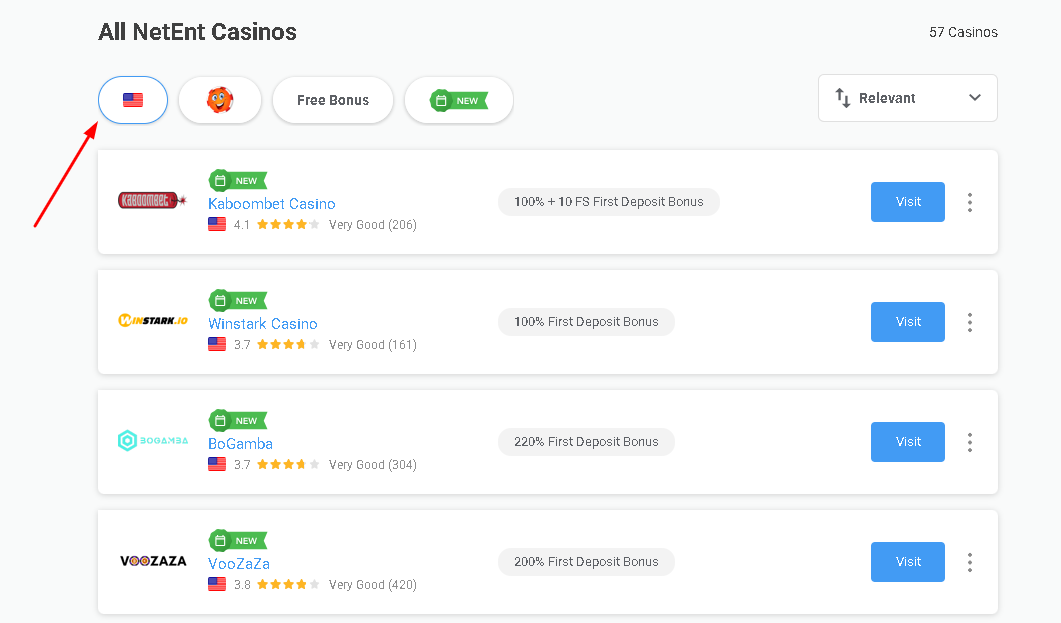Toggle the US flag country filter

pos(133,100)
